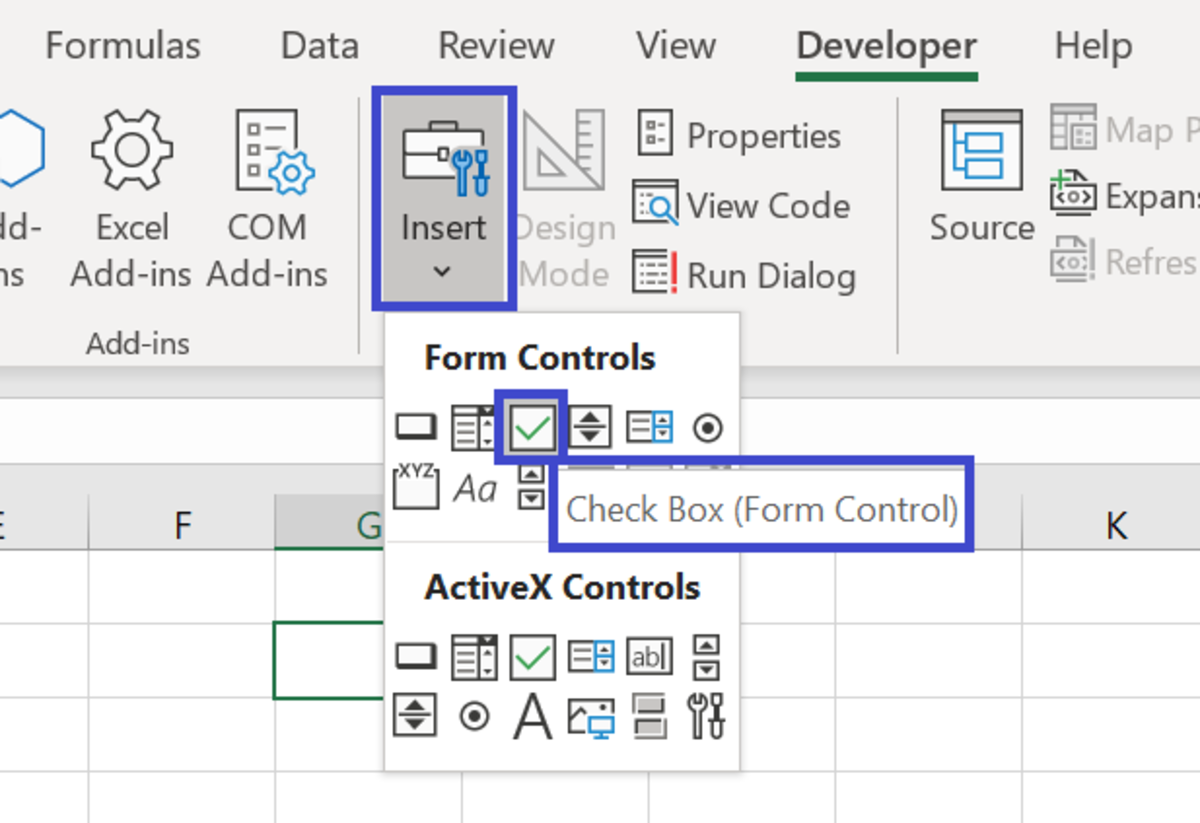
Task: Pick the Check Box ActiveX control
Action: point(531,657)
